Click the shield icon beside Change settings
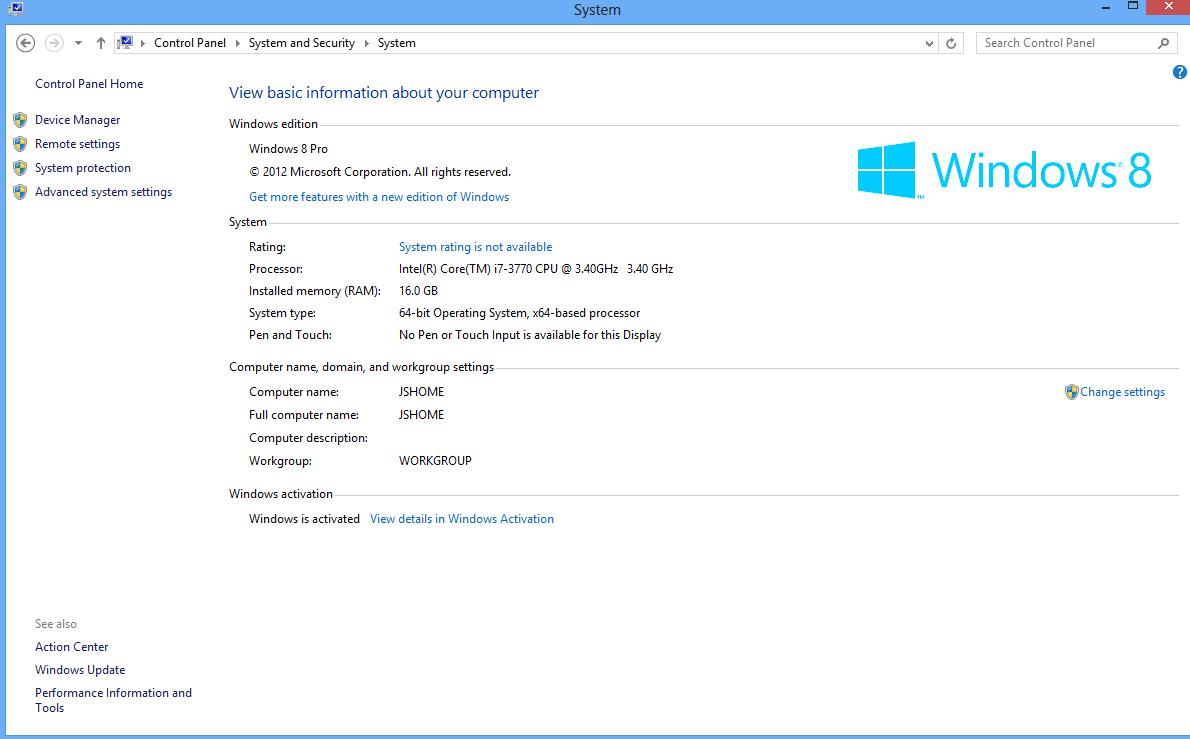 [x=1071, y=392]
